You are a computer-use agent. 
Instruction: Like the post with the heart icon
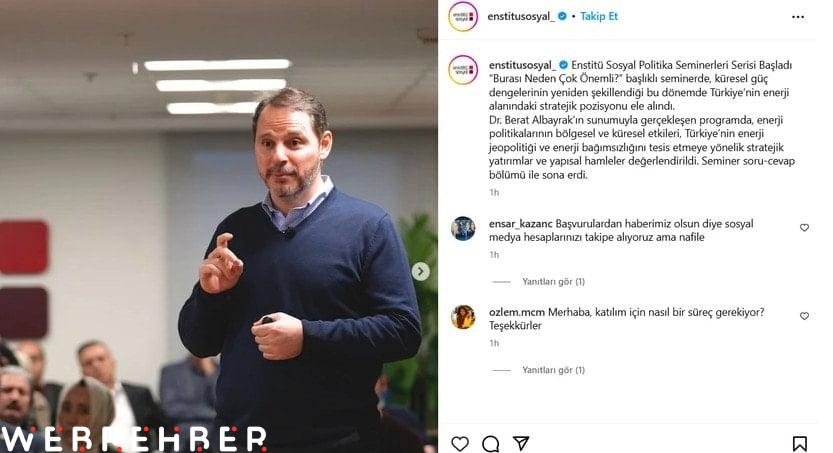[x=460, y=443]
